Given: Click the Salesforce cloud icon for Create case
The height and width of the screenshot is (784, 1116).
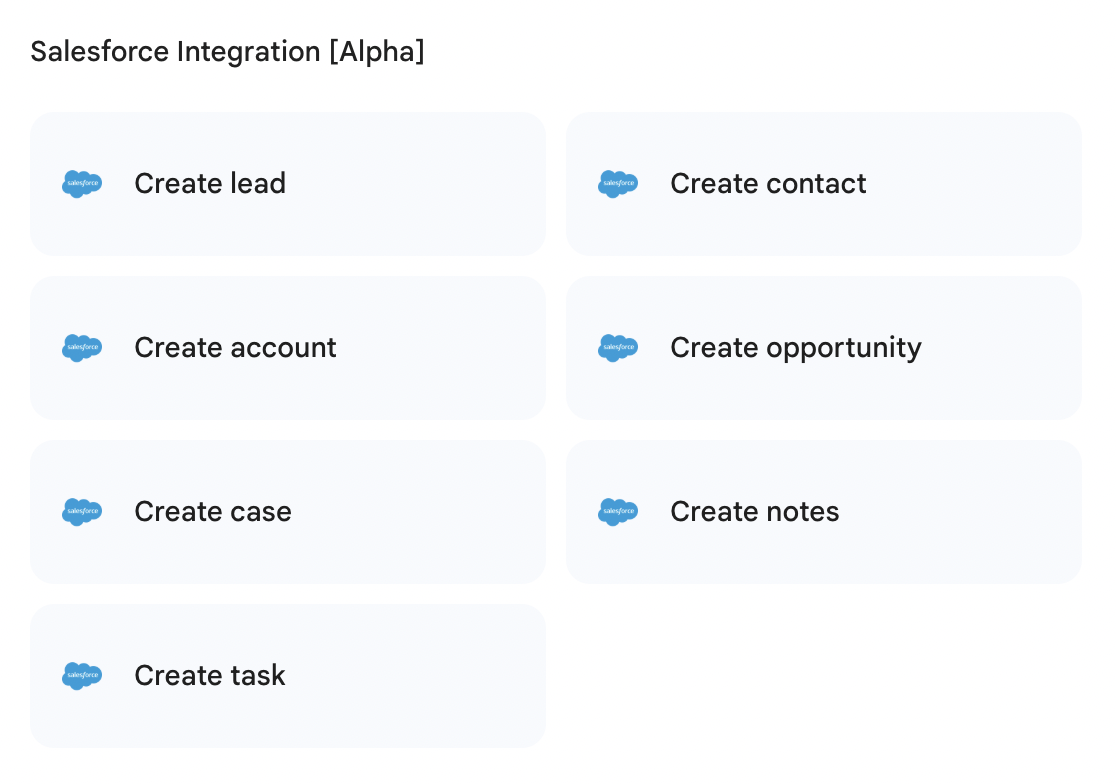Looking at the screenshot, I should click(x=82, y=512).
